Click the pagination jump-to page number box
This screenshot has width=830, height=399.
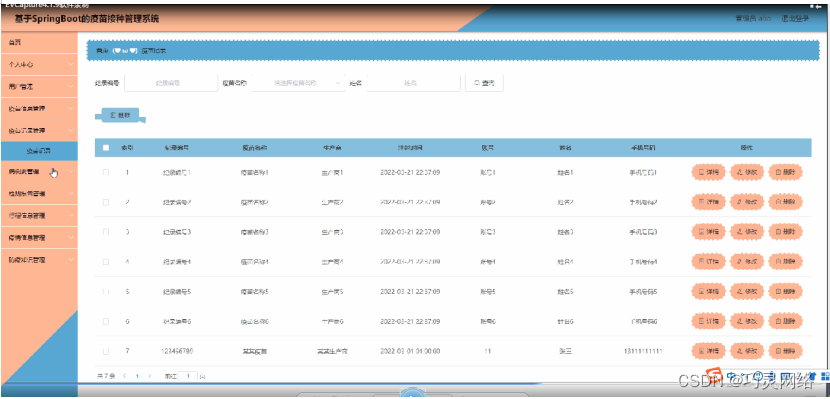[x=188, y=376]
